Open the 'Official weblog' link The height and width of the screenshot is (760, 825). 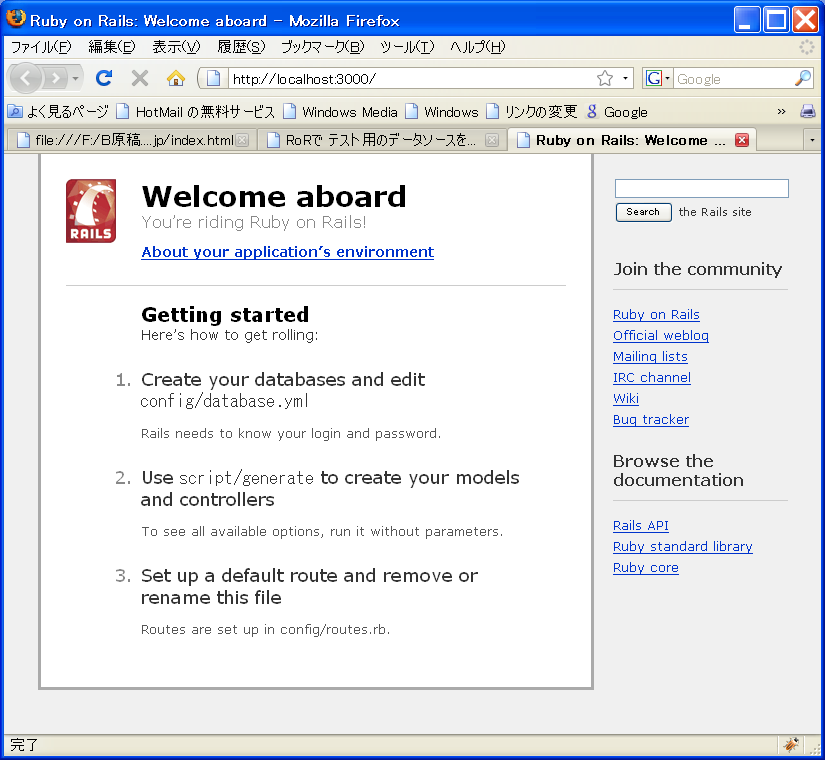pos(661,336)
